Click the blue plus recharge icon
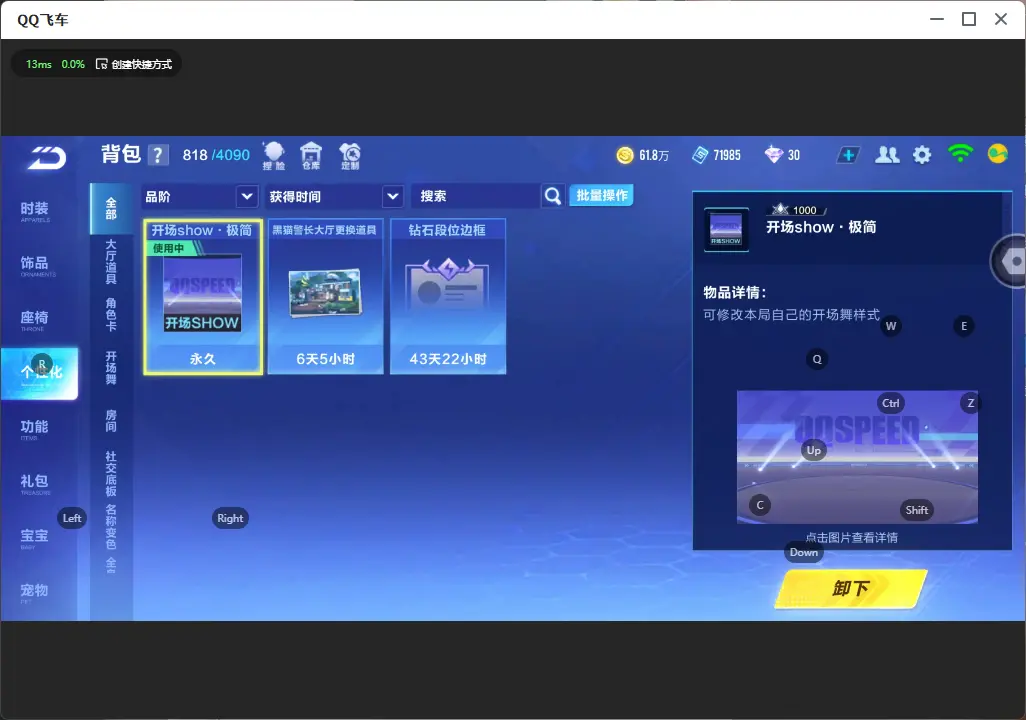 pos(848,155)
